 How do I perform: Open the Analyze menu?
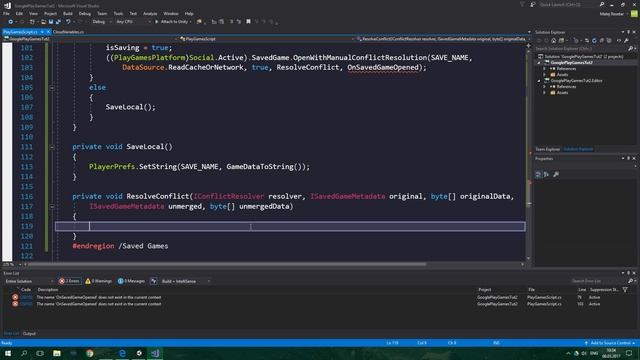150,13
